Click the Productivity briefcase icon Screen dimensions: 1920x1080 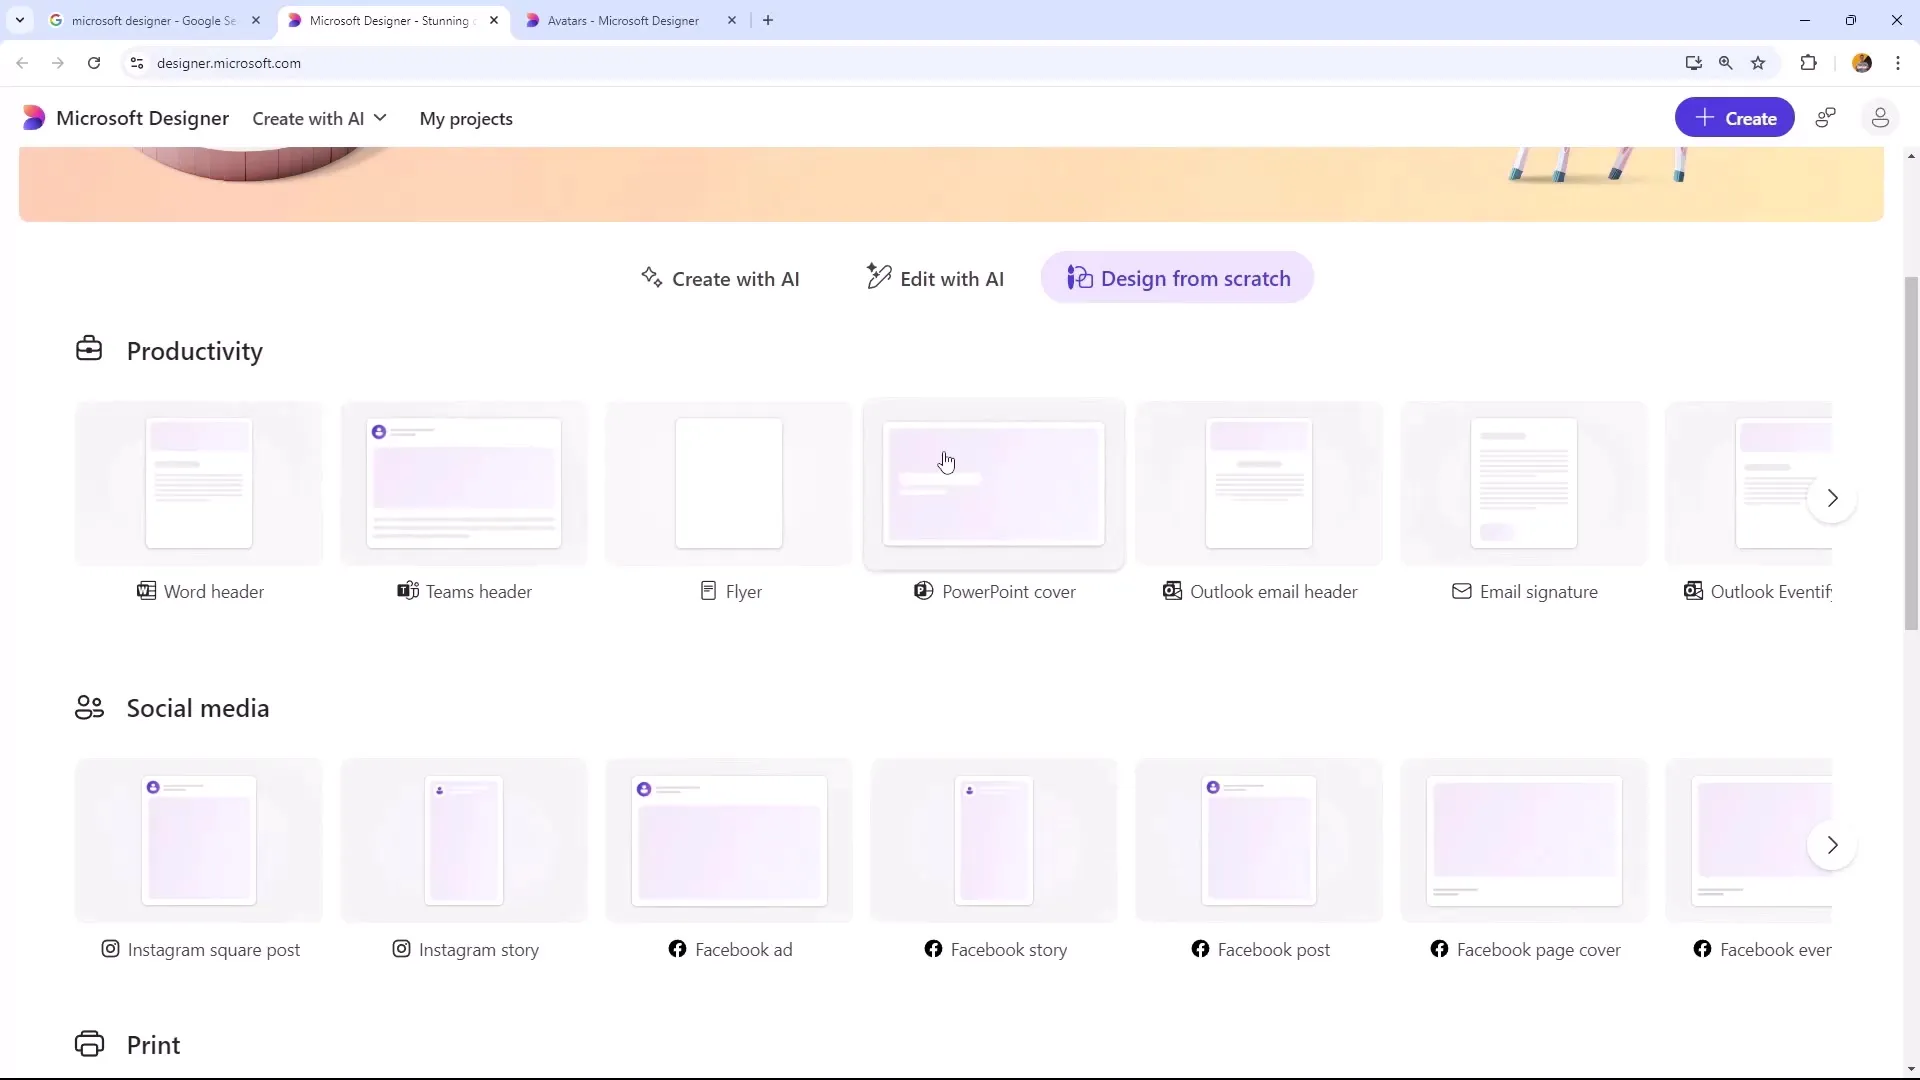pos(89,349)
